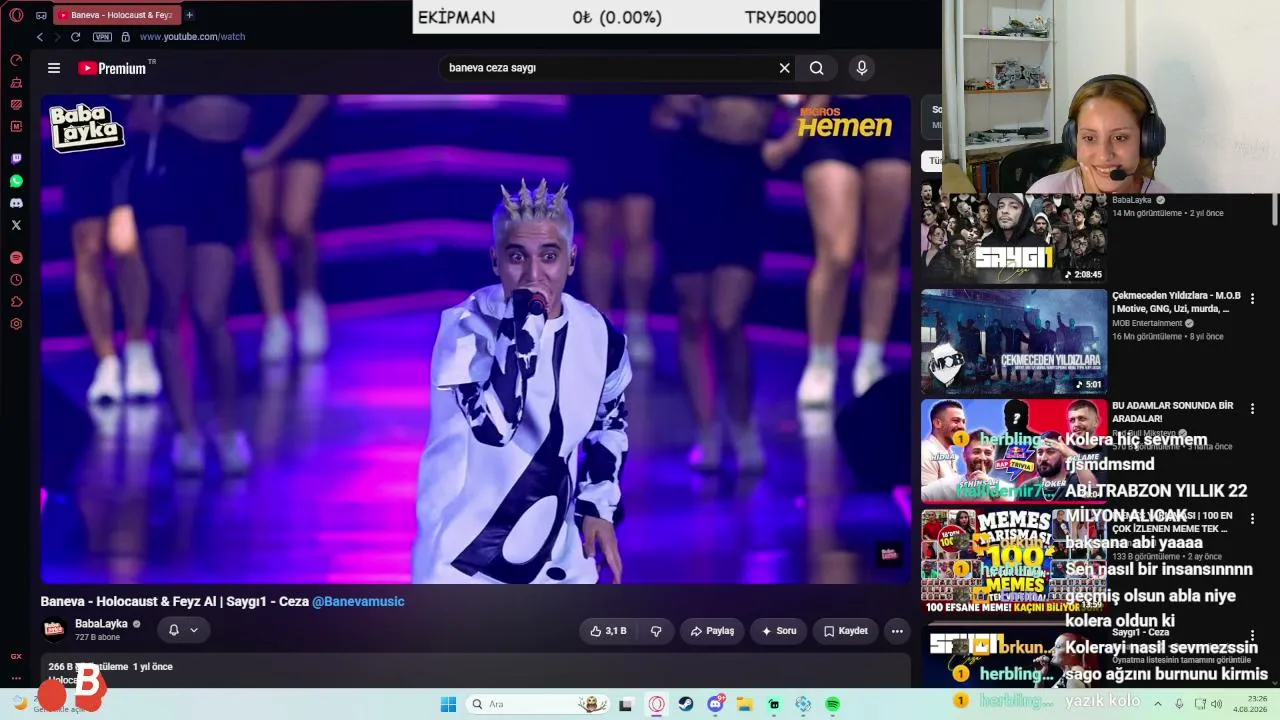Share the video using Paylaş
Viewport: 1280px width, 720px height.
pos(712,631)
